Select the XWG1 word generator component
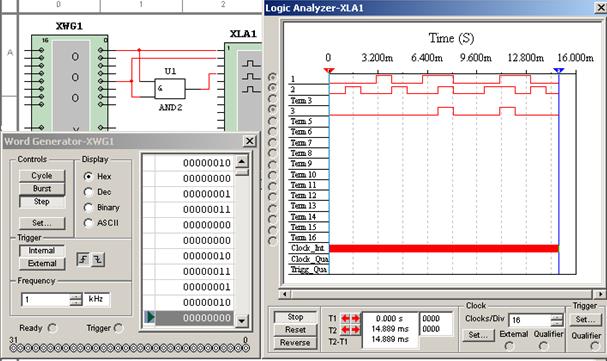Image resolution: width=607 pixels, height=361 pixels. tap(70, 83)
